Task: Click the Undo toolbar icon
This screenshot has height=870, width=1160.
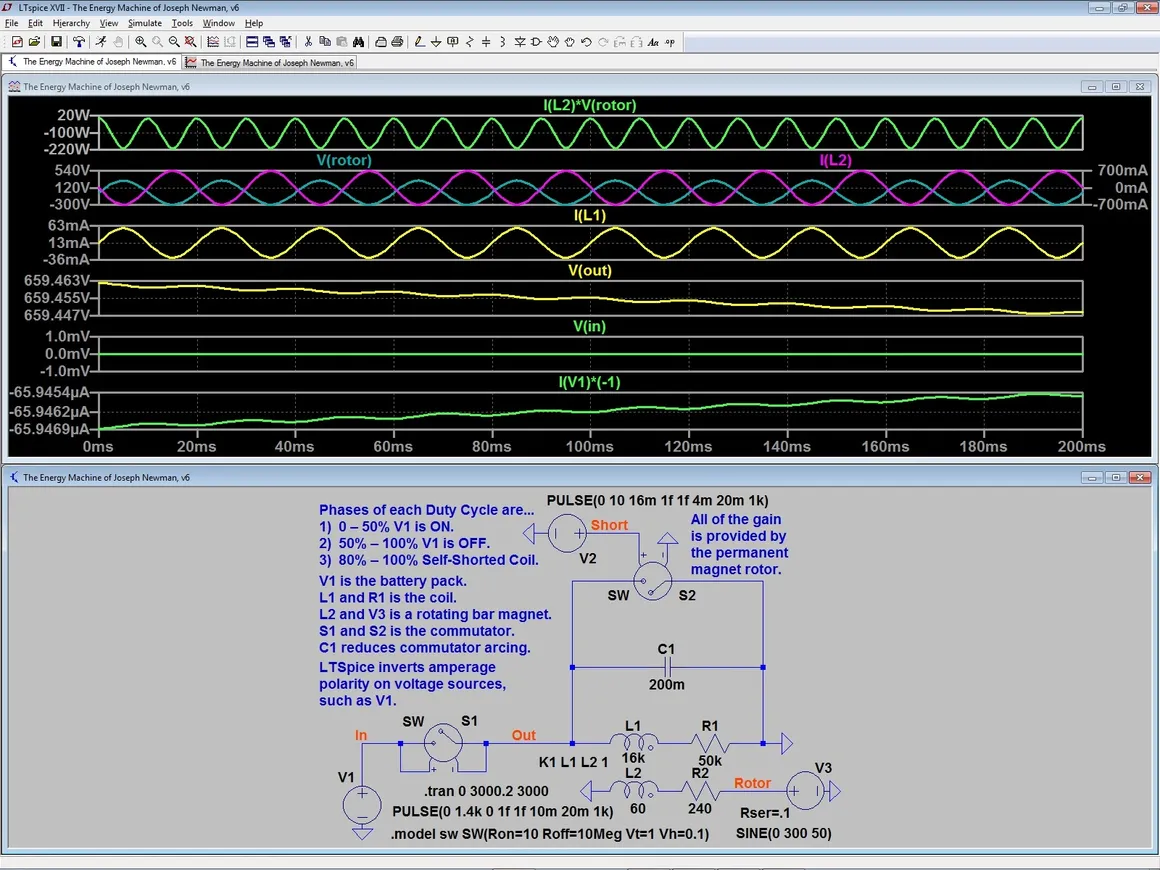Action: pos(586,42)
